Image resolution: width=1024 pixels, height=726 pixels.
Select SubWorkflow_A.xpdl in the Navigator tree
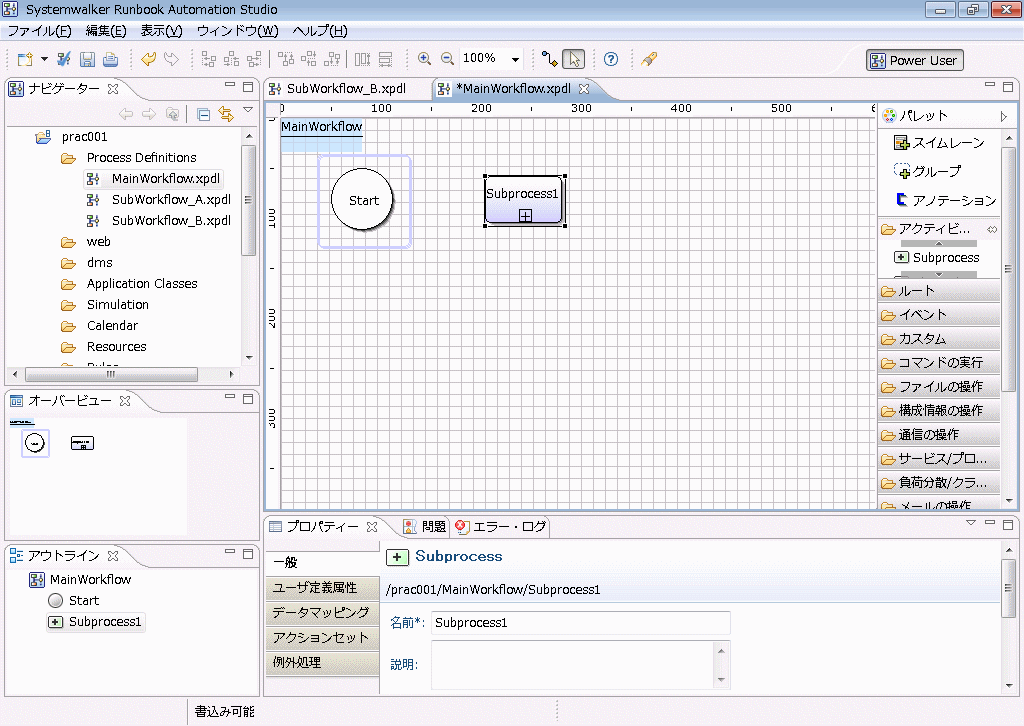171,199
